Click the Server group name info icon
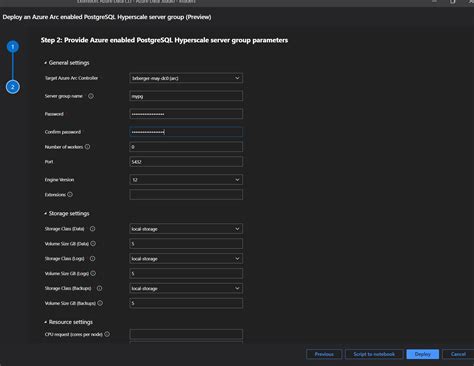This screenshot has width=474, height=366. (x=91, y=96)
